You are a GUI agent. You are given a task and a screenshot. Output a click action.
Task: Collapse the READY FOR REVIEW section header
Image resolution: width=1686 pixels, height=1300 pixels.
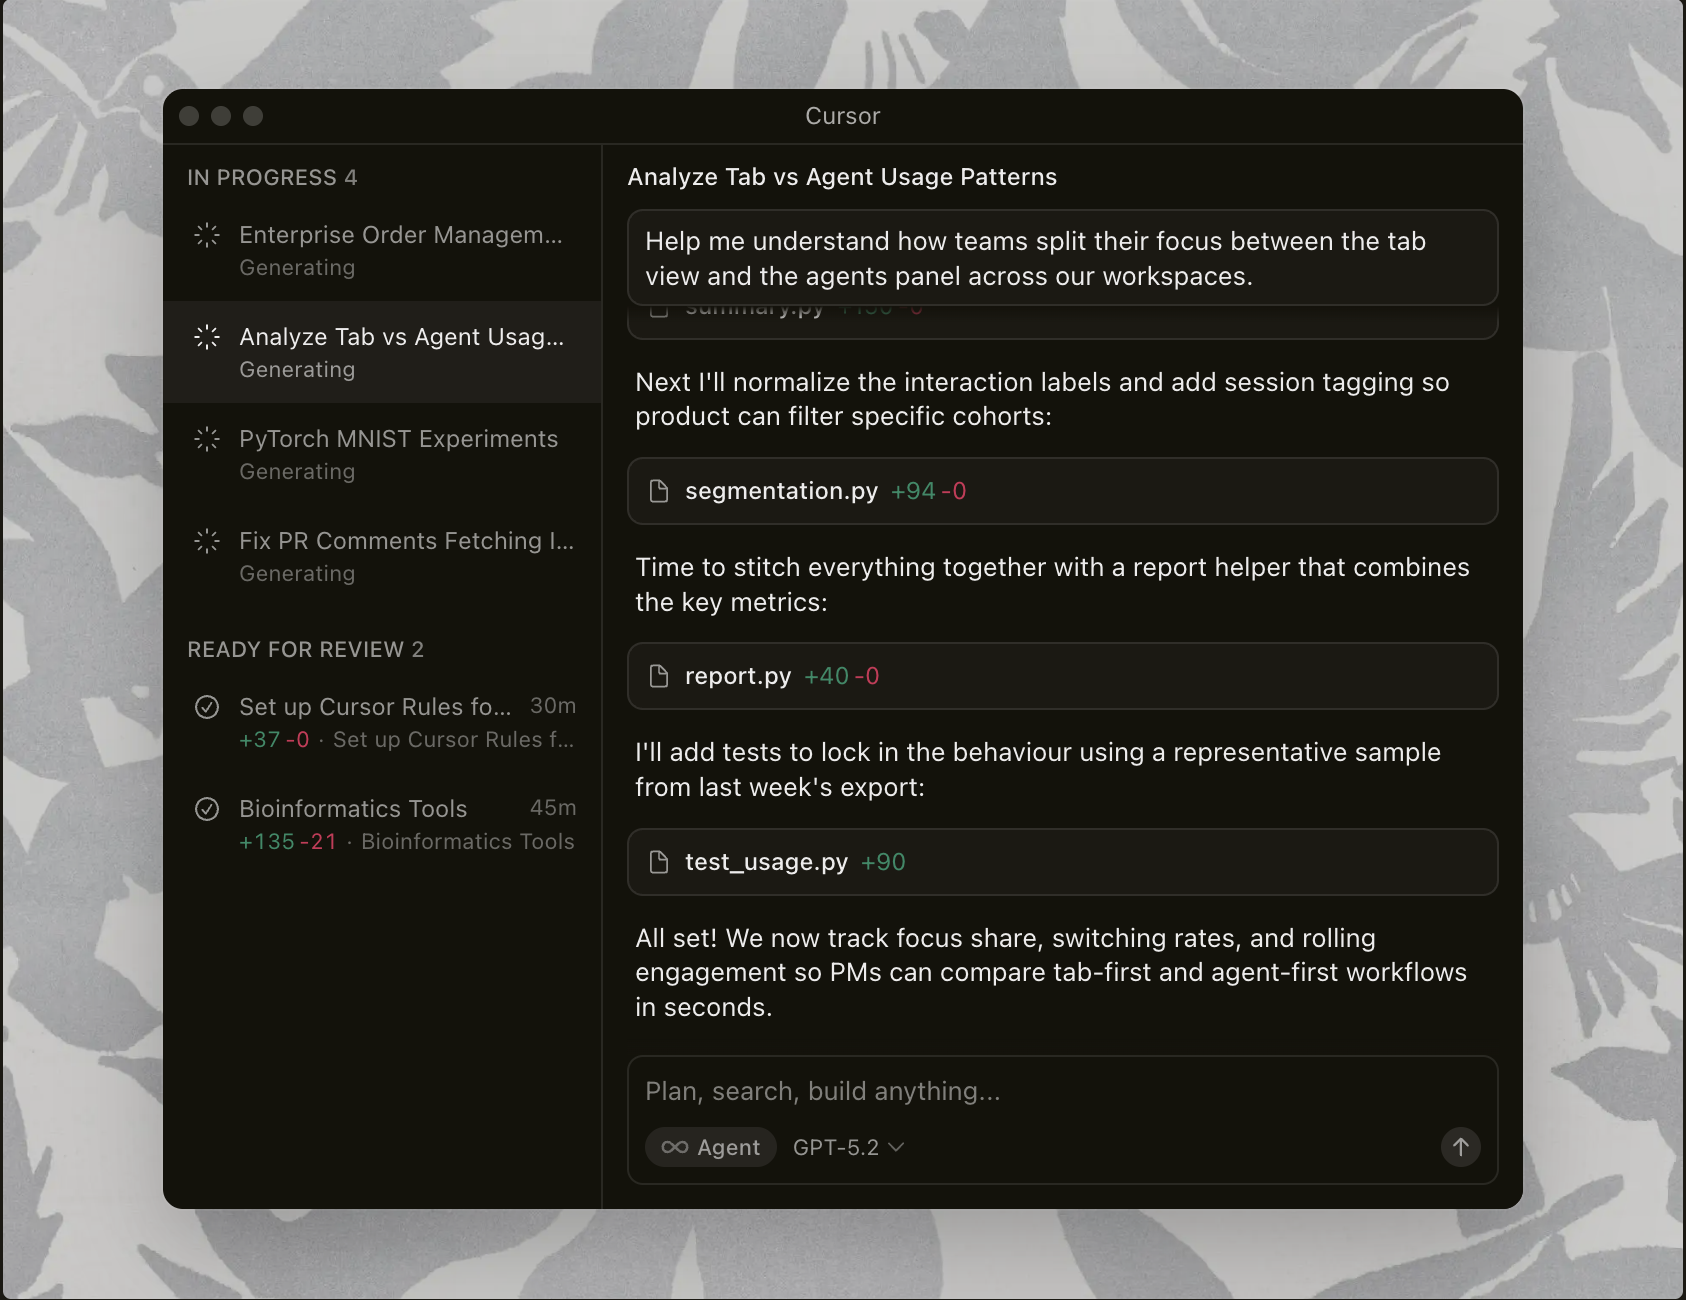305,649
